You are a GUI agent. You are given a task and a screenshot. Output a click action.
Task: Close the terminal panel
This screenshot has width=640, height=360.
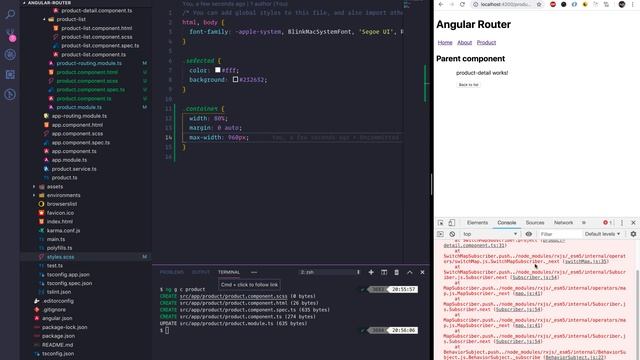[422, 272]
